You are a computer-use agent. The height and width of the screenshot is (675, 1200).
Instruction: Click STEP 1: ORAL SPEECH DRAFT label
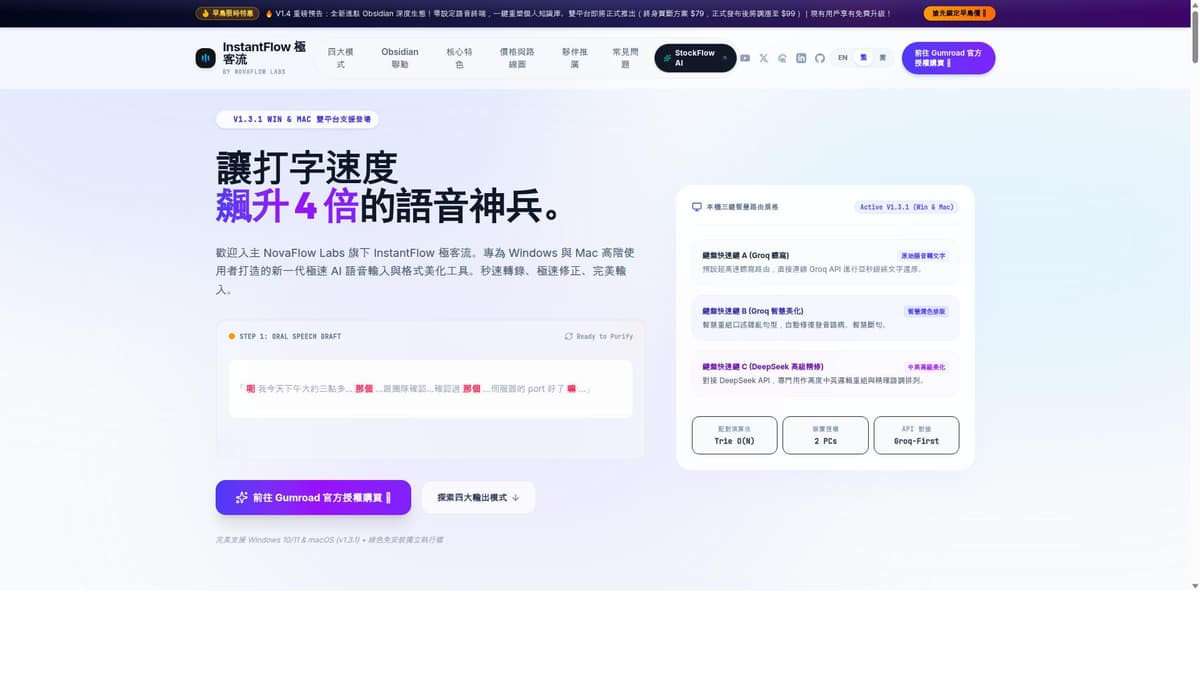pos(290,336)
